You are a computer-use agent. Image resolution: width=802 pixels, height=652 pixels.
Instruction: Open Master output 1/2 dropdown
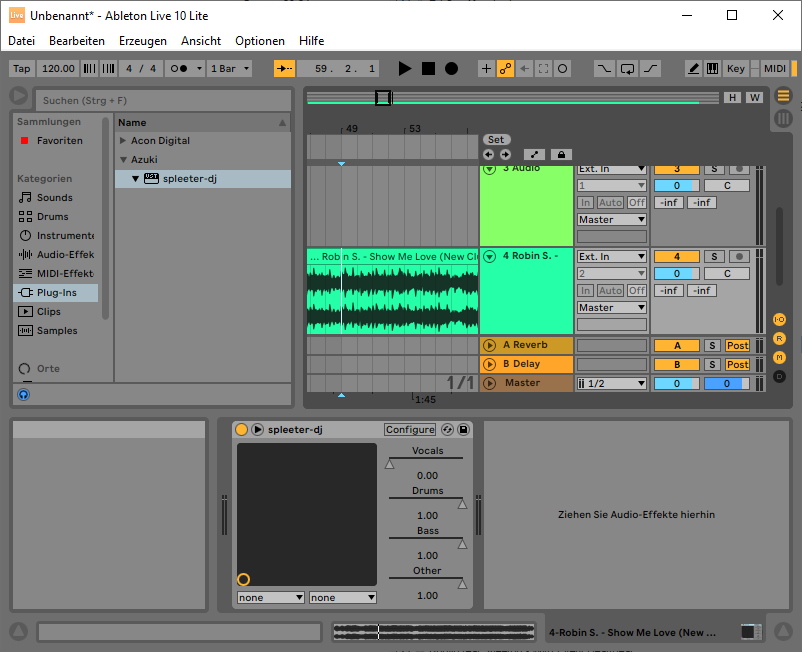(612, 383)
